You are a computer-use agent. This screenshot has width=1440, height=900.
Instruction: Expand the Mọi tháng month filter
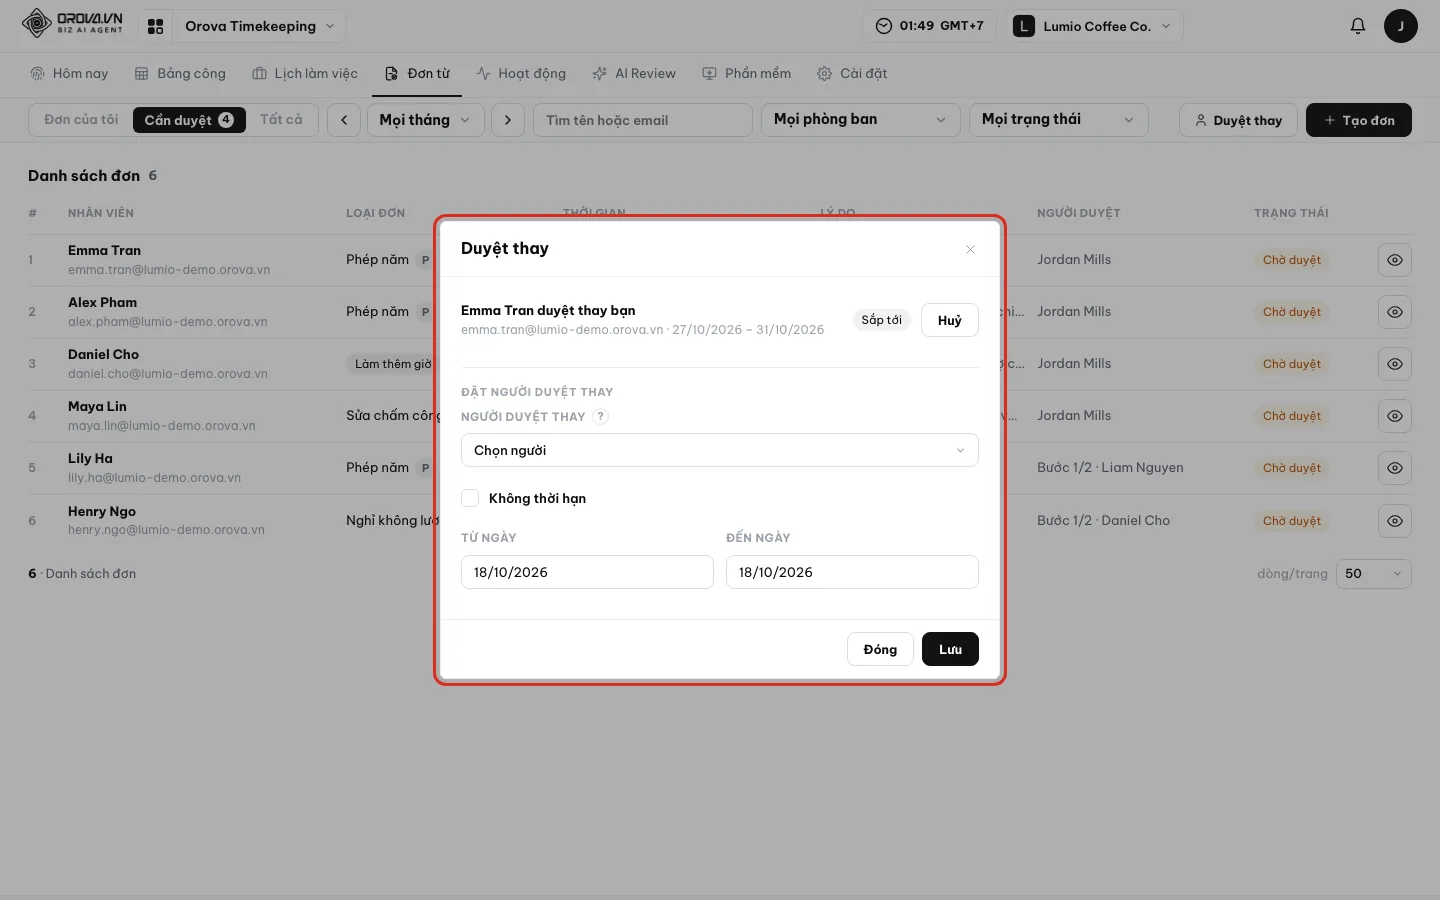(426, 120)
